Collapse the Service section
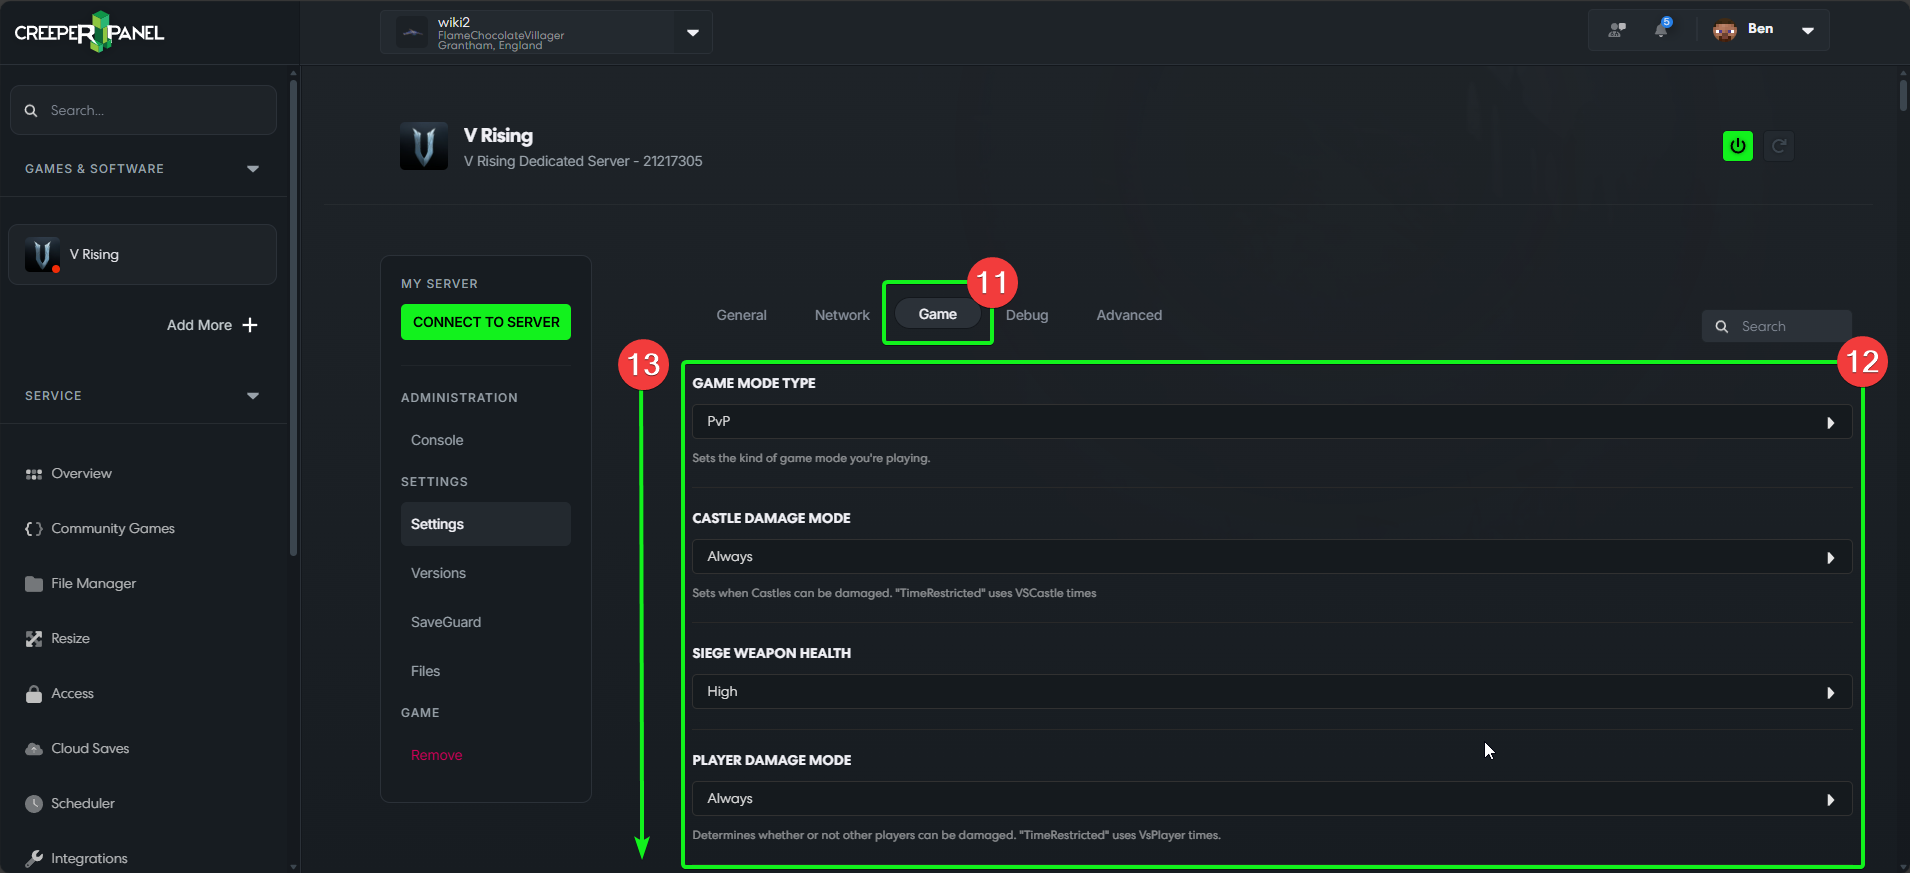1910x873 pixels. (253, 396)
